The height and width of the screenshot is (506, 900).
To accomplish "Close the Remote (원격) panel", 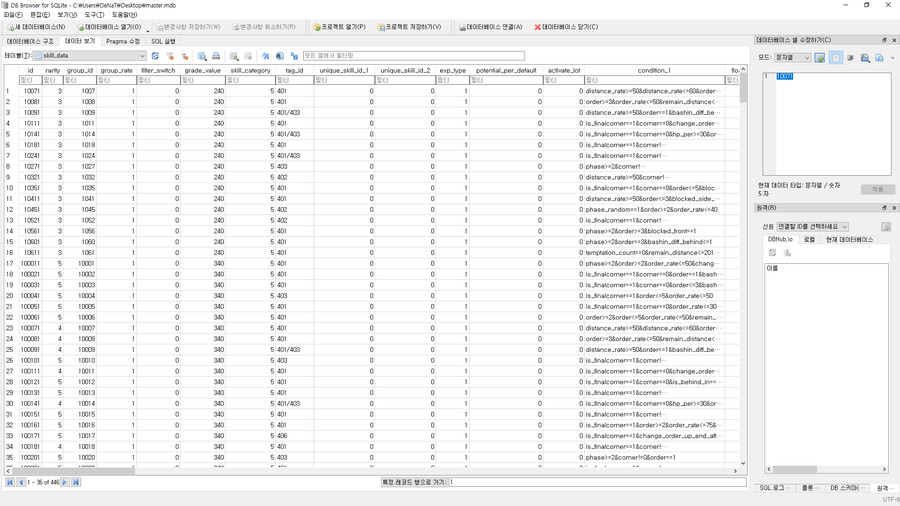I will click(894, 208).
